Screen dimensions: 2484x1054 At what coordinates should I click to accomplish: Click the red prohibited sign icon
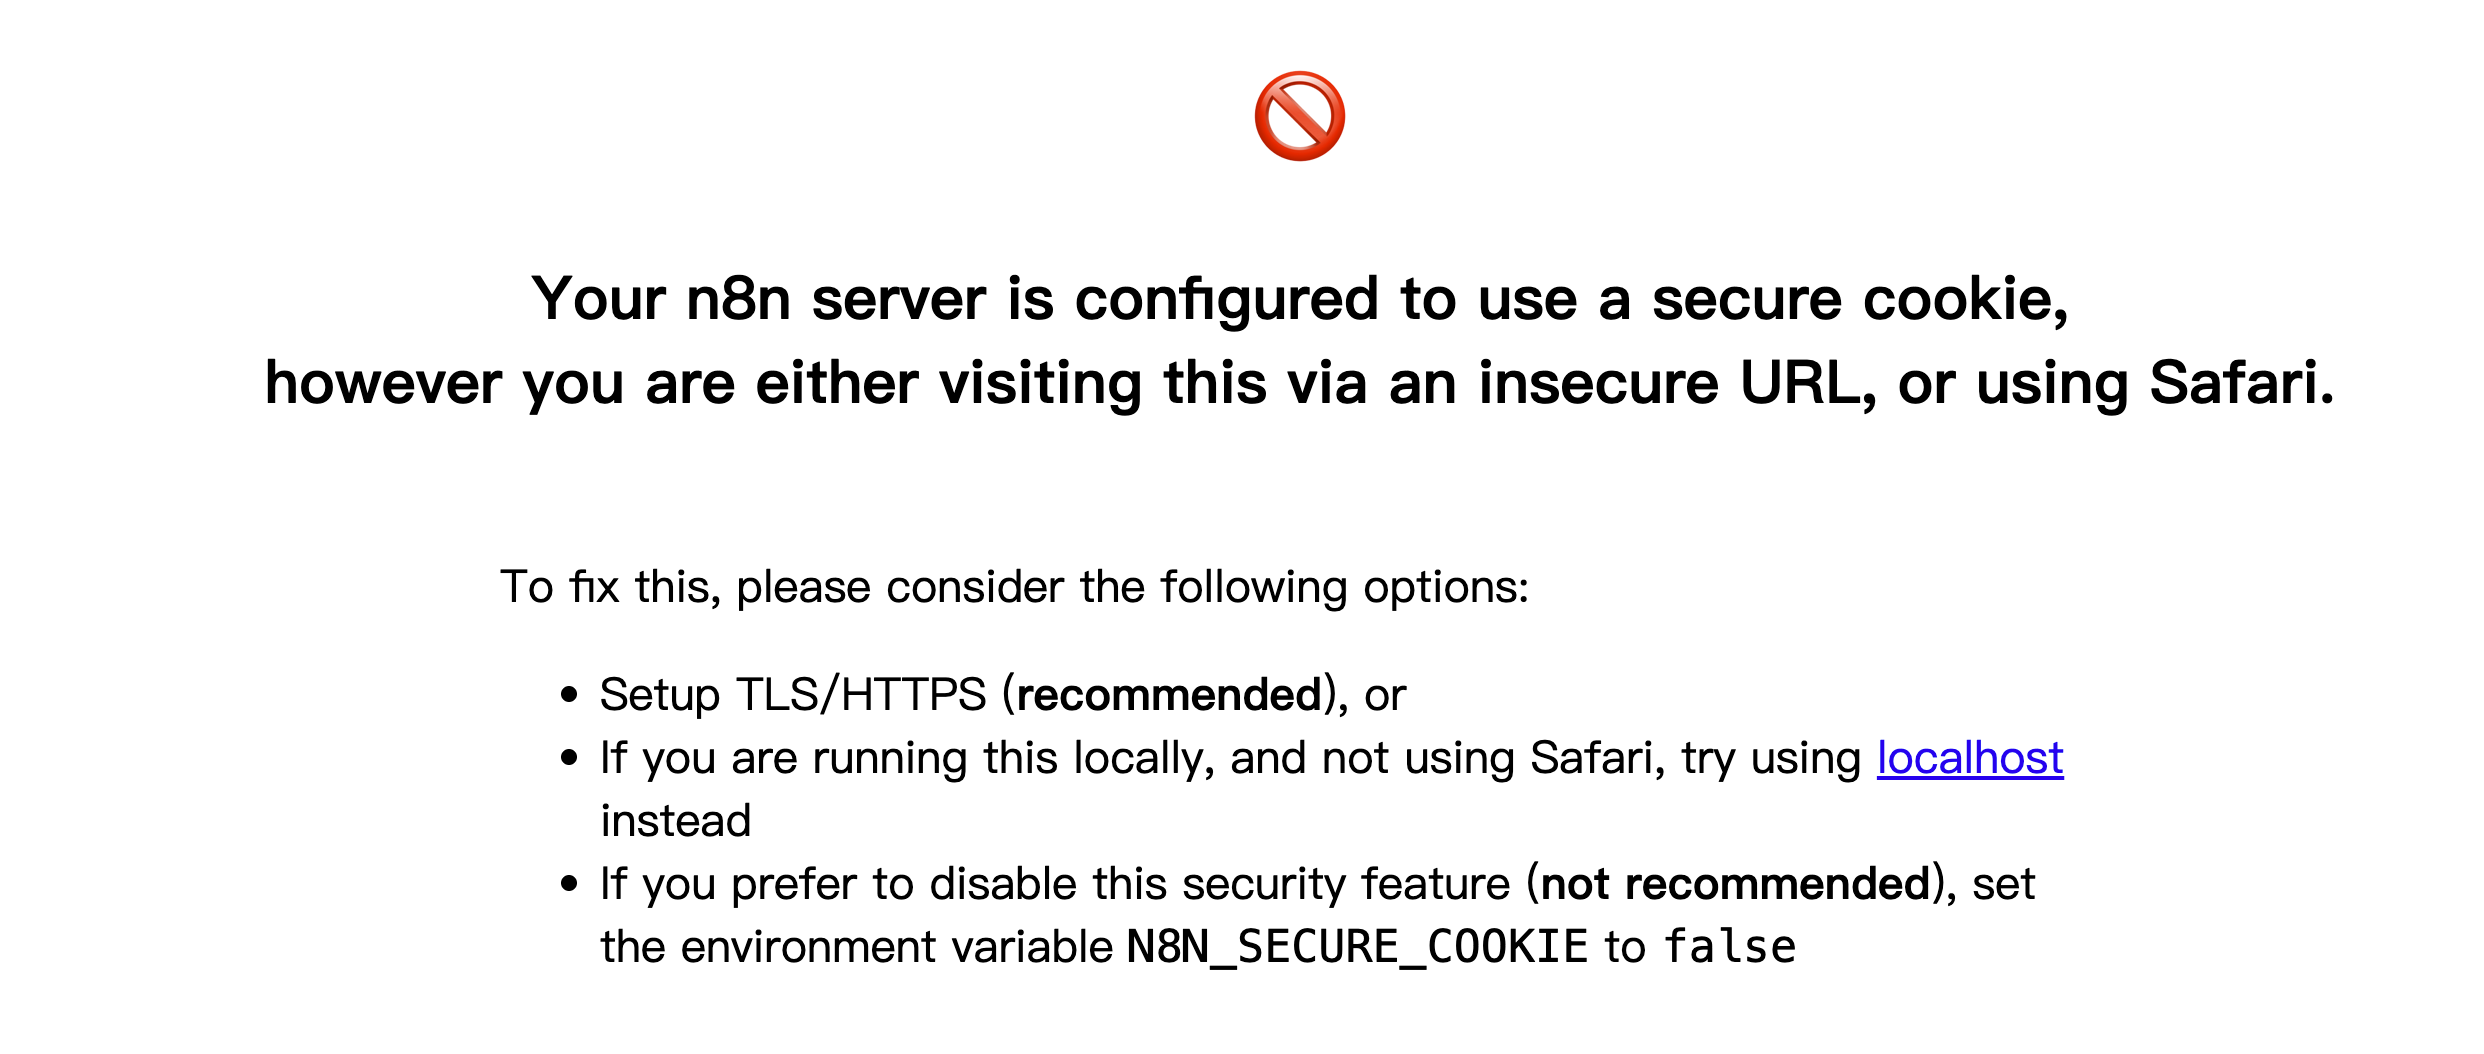coord(1299,116)
